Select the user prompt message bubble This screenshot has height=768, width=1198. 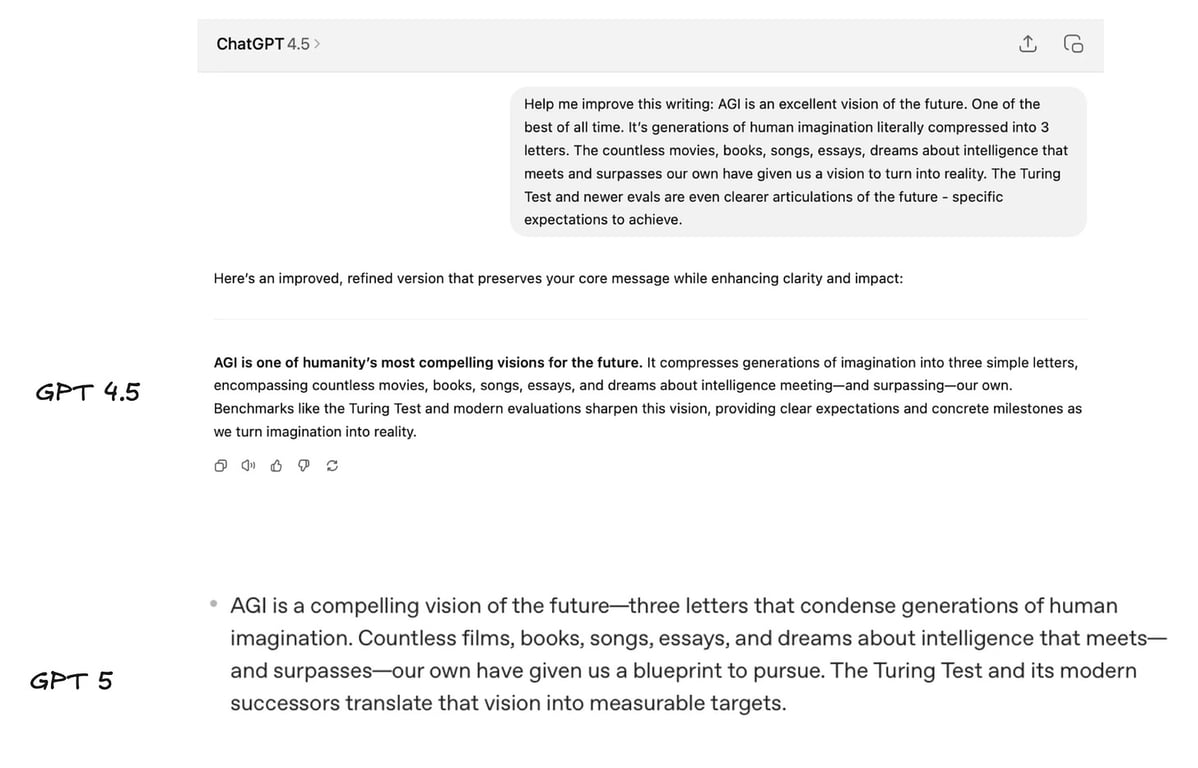pyautogui.click(x=798, y=162)
